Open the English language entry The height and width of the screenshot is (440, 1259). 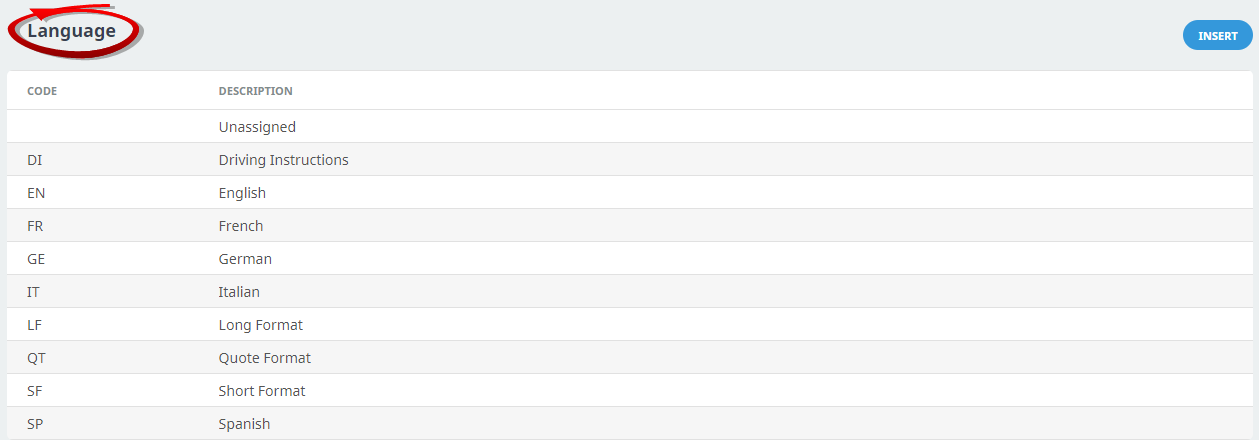point(242,193)
